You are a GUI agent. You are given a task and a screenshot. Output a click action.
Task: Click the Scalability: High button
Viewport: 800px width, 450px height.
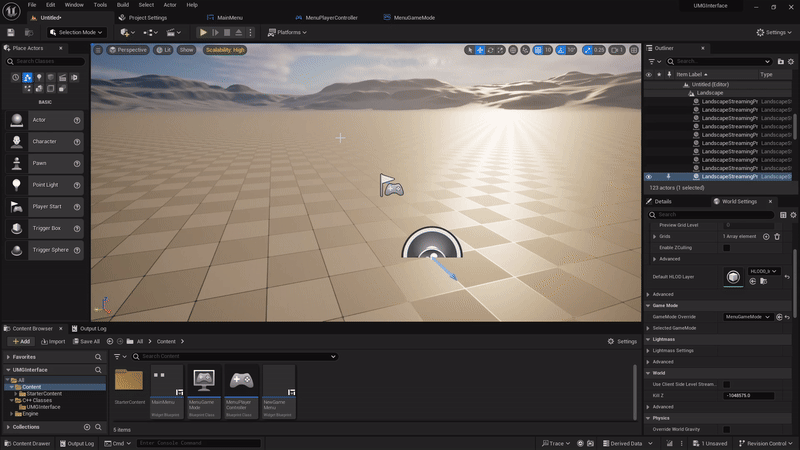tap(225, 50)
